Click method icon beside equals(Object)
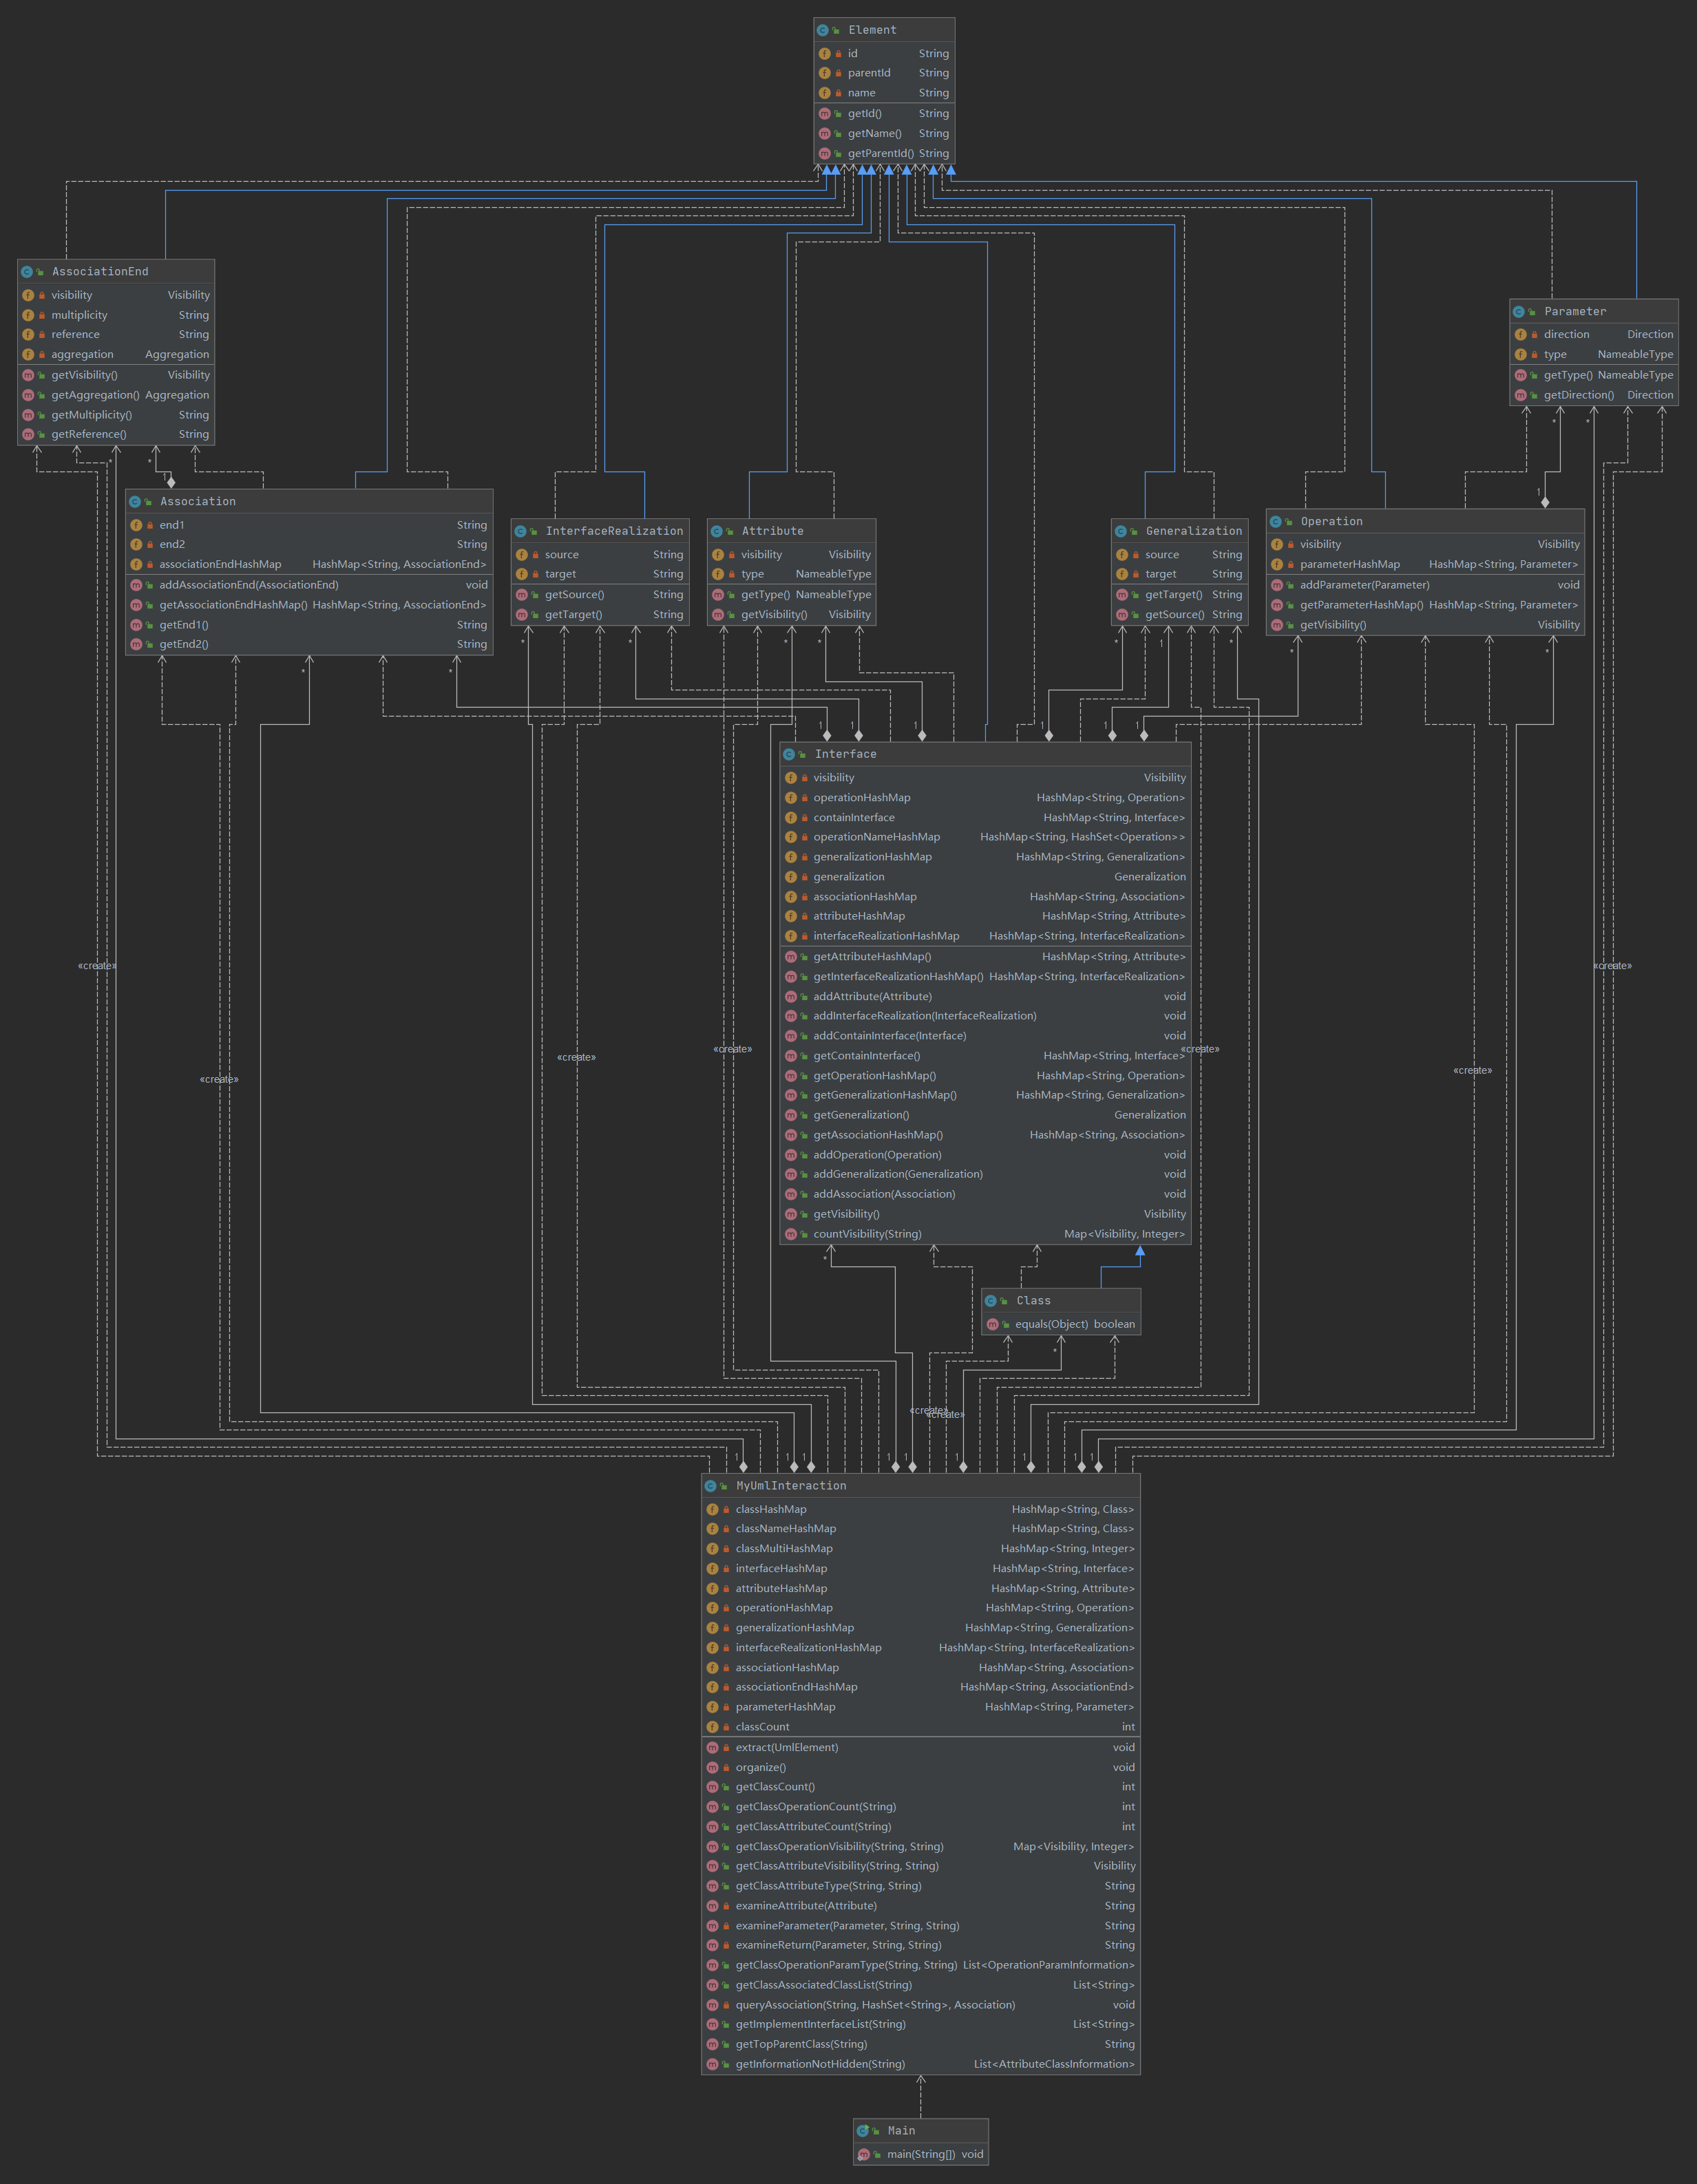The width and height of the screenshot is (1697, 2184). pos(992,1324)
